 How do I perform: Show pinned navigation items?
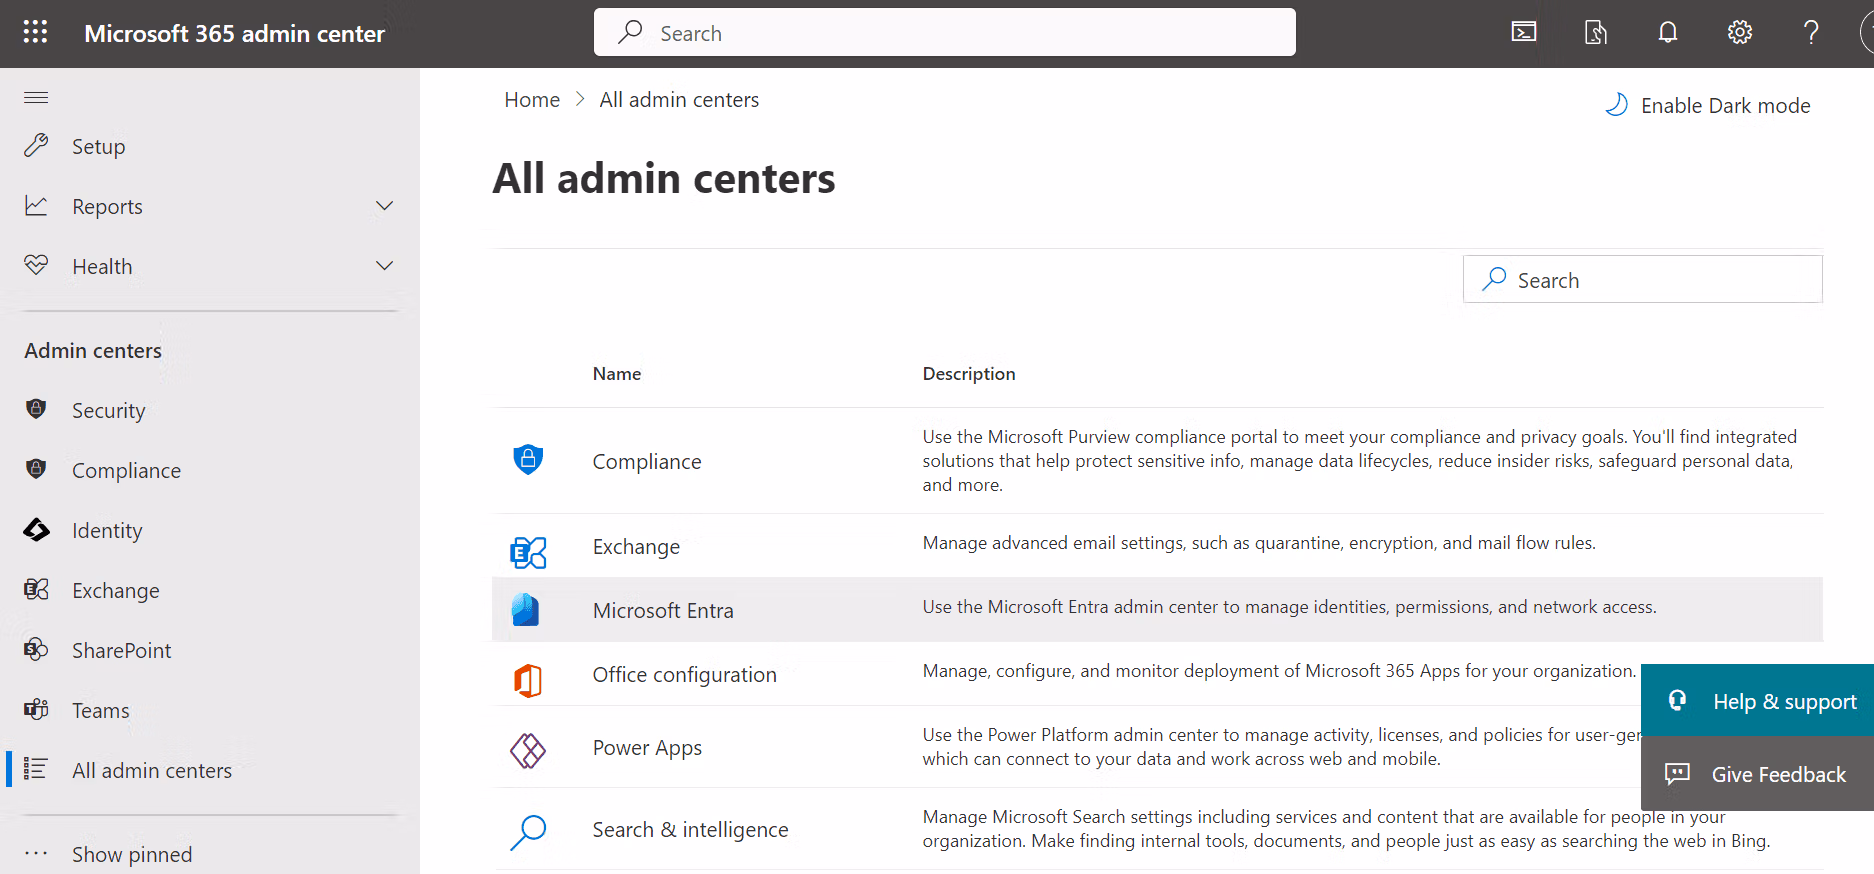click(x=131, y=854)
